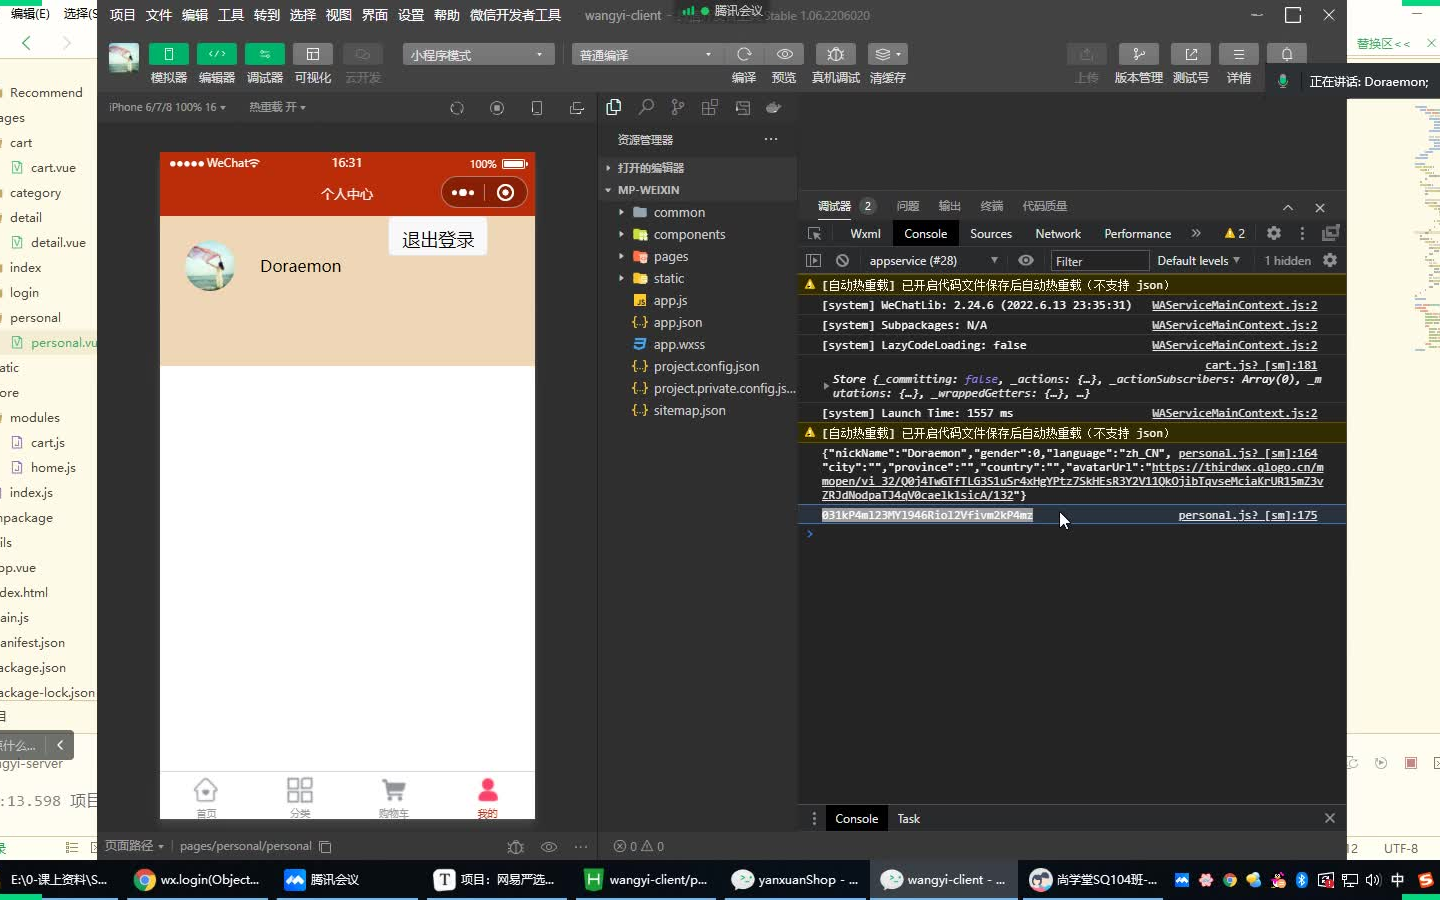The width and height of the screenshot is (1440, 900).
Task: Click the simulator refresh icon
Action: (x=457, y=108)
